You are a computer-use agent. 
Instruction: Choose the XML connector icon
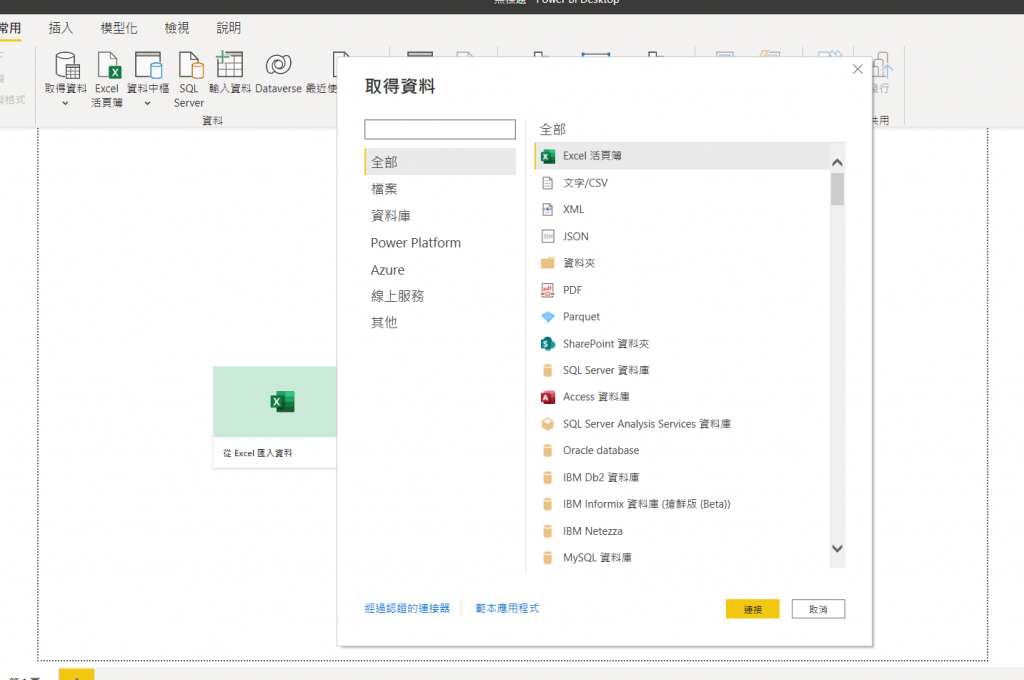click(x=548, y=209)
